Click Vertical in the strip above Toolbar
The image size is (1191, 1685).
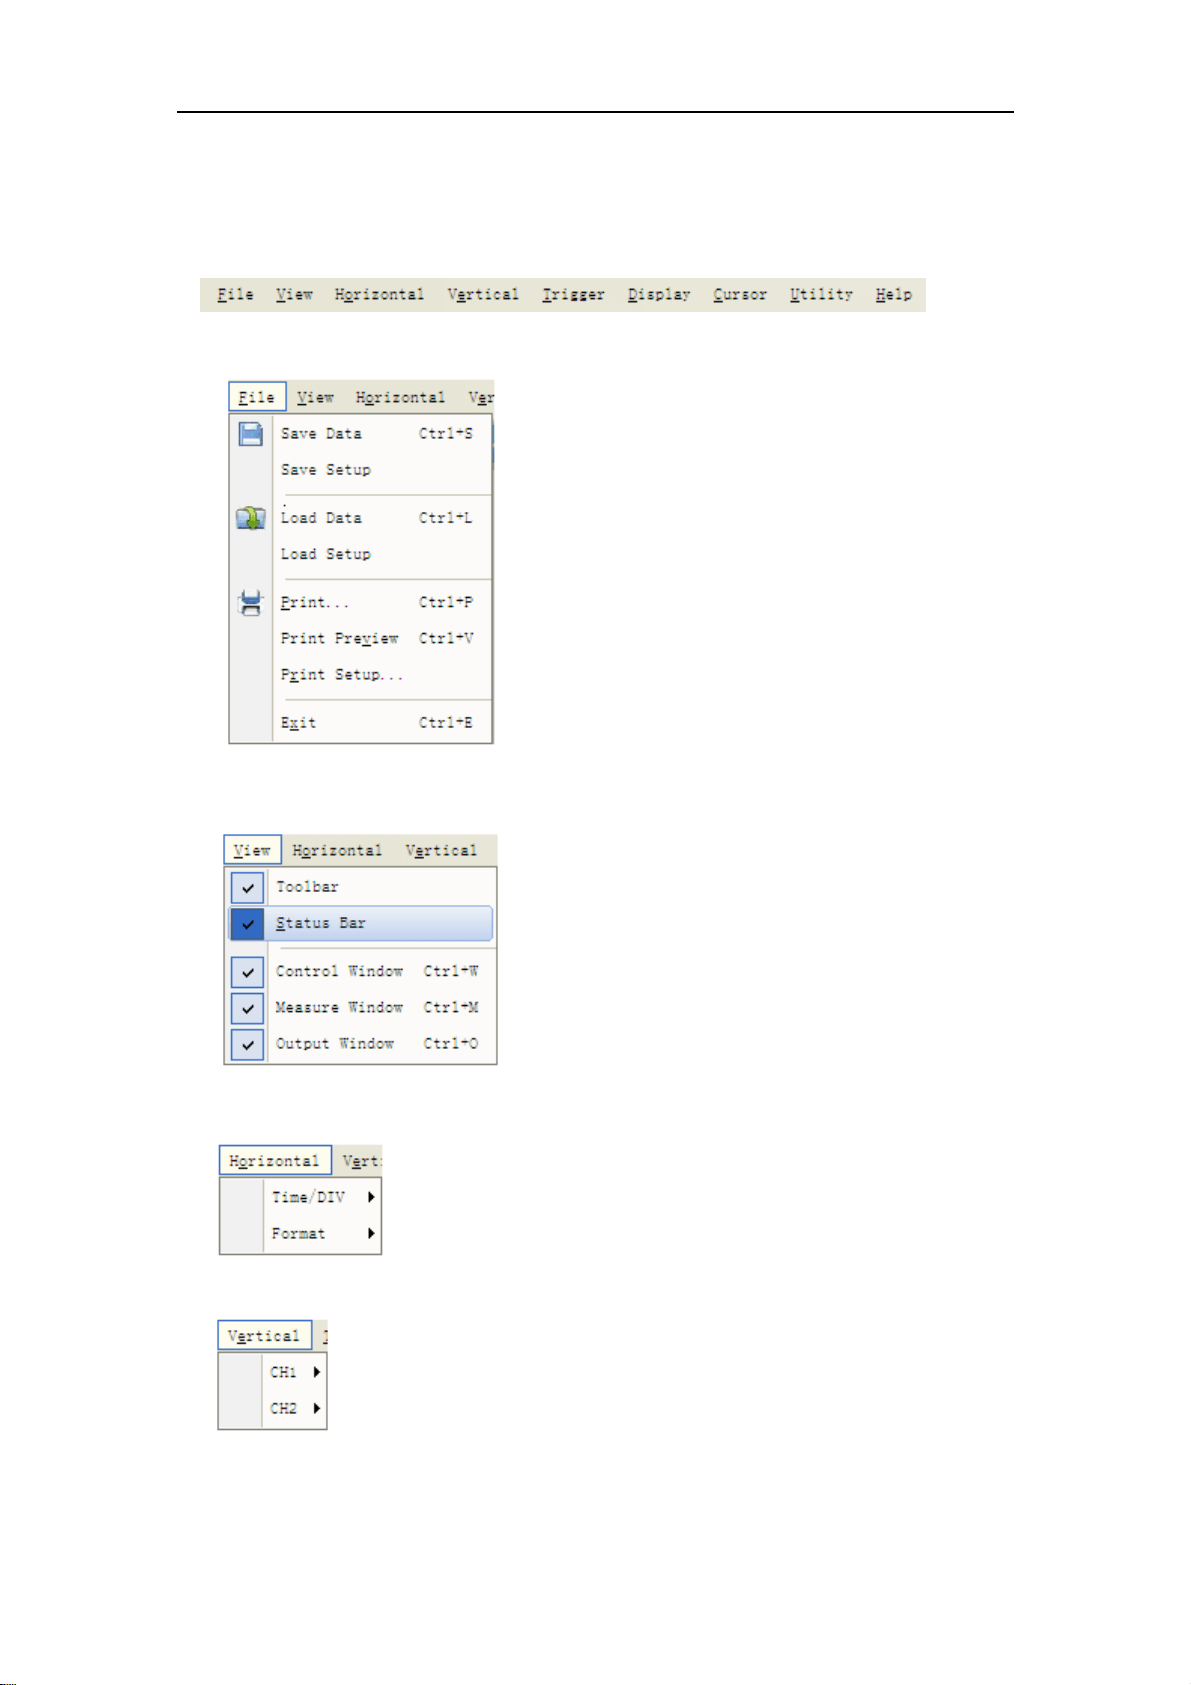tap(441, 851)
